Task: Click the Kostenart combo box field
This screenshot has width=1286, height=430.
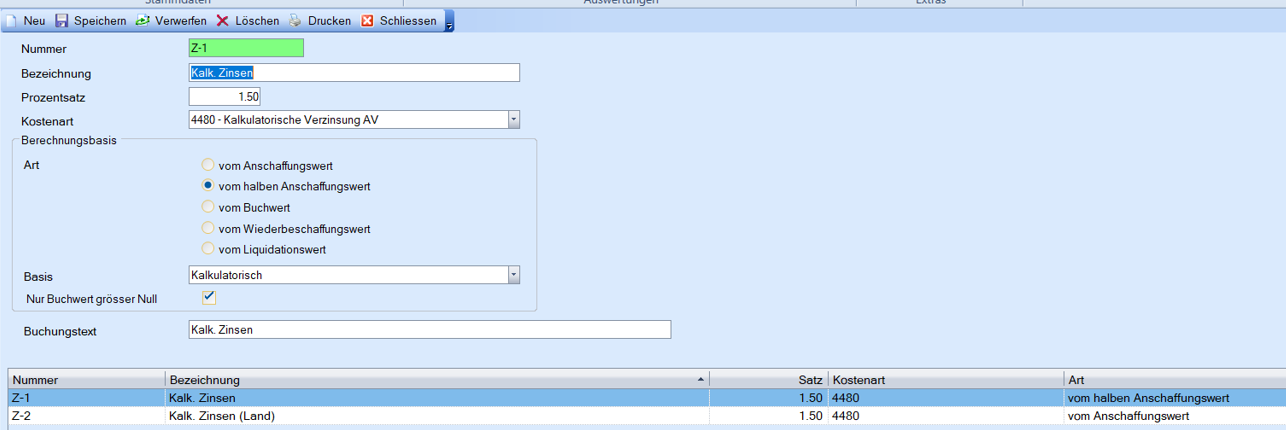Action: (x=354, y=120)
